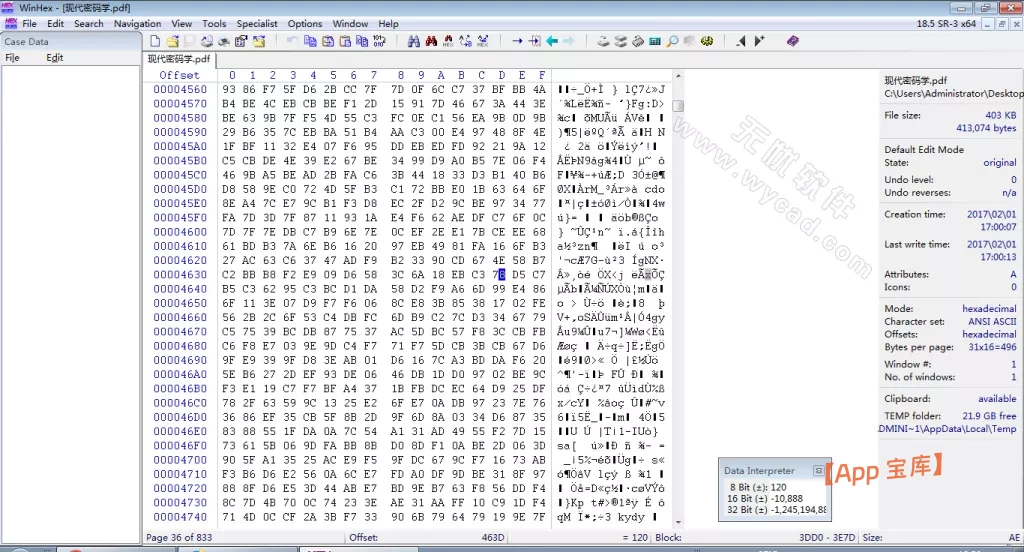Click the magnifier Analyze icon in toolbar

672,41
